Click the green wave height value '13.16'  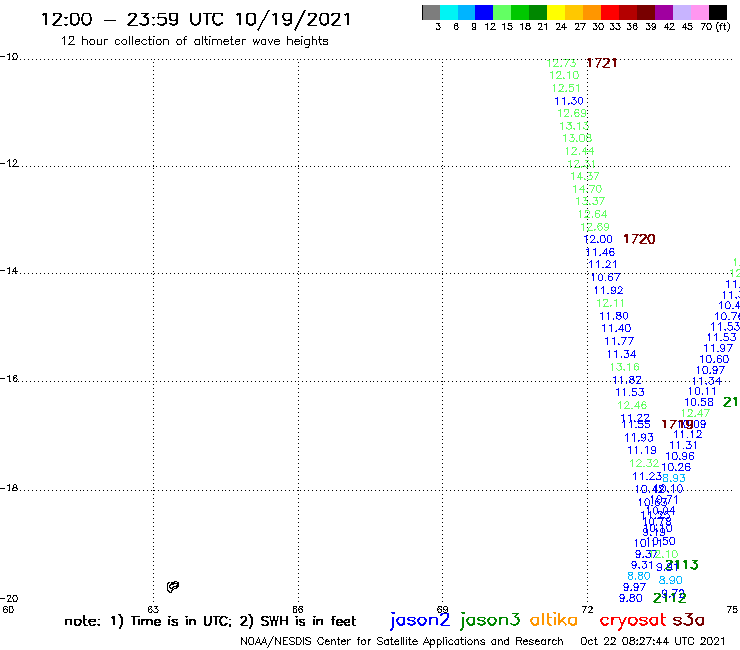(624, 367)
